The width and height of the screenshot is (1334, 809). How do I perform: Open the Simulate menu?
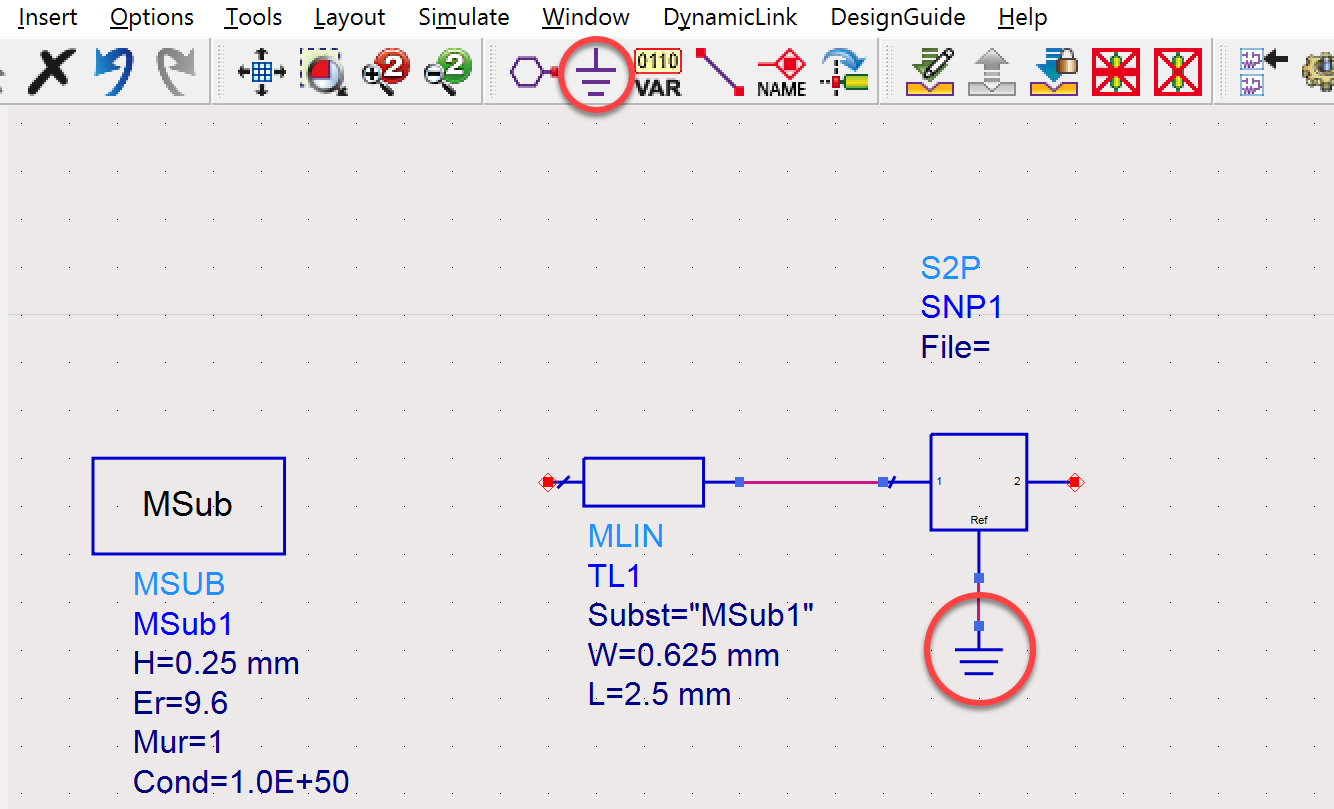click(x=463, y=17)
